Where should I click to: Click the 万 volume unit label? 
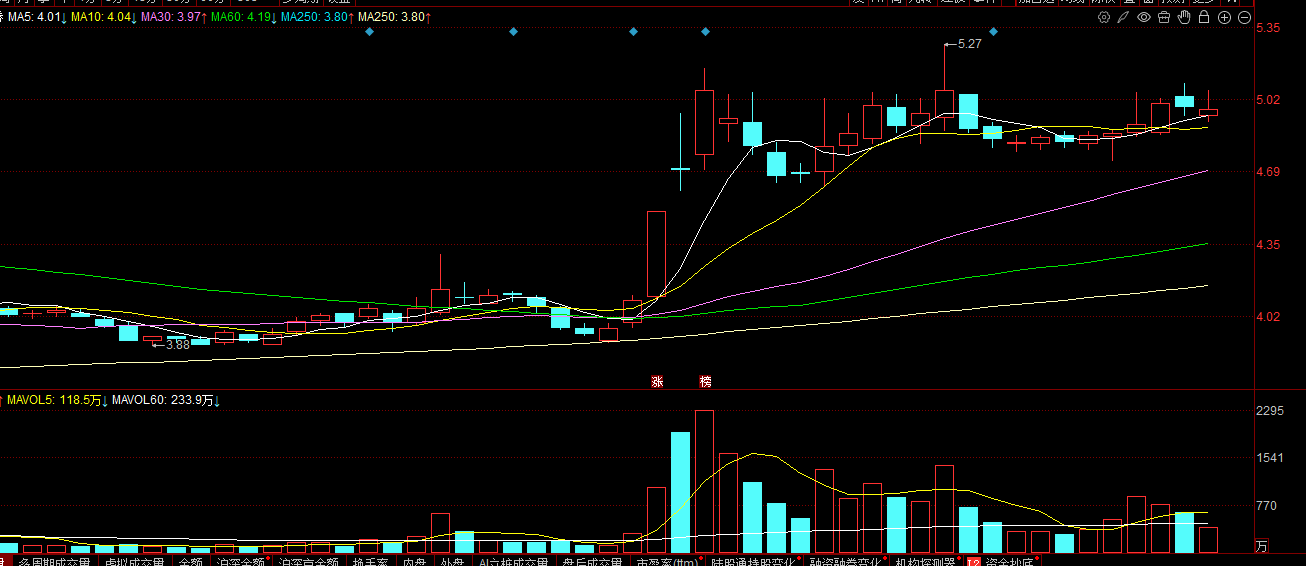[x=1262, y=546]
